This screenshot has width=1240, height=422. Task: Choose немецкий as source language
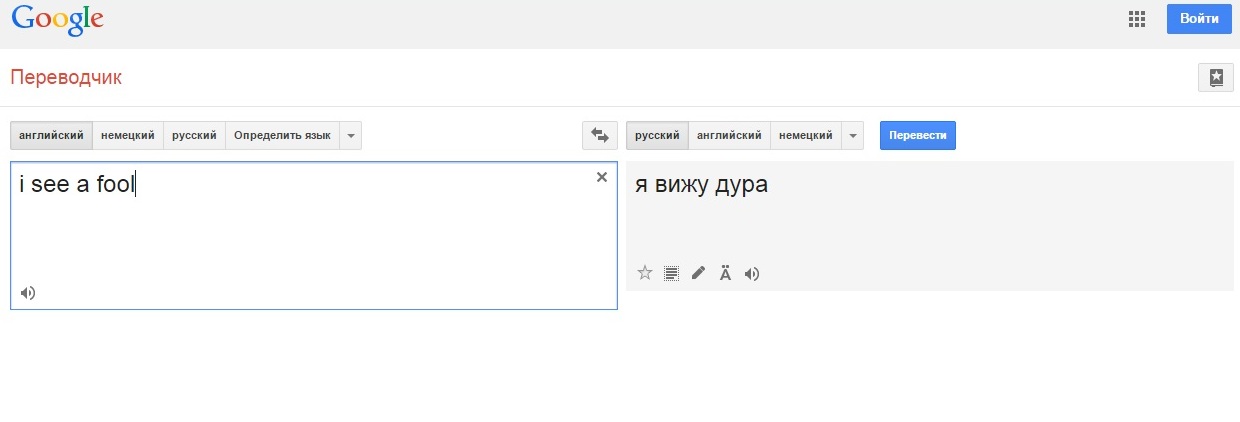click(x=127, y=135)
